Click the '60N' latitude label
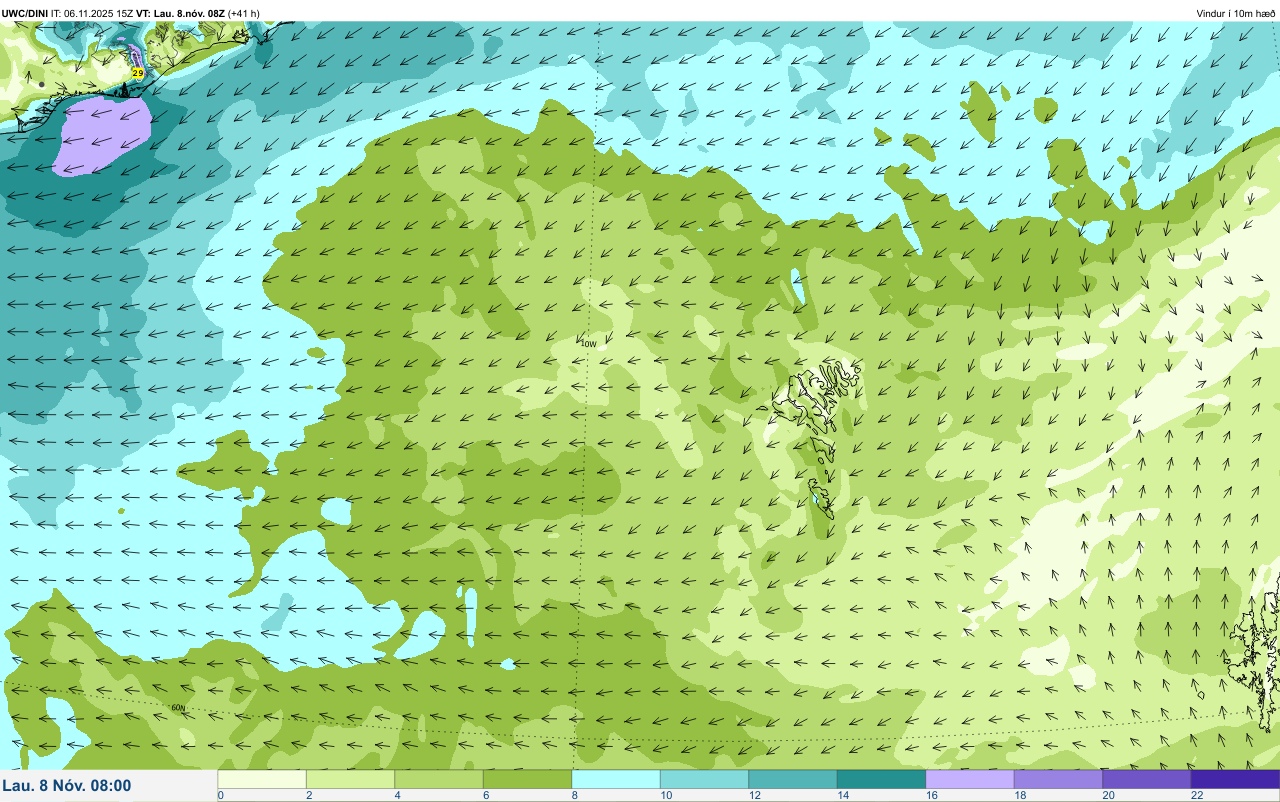 pos(178,708)
